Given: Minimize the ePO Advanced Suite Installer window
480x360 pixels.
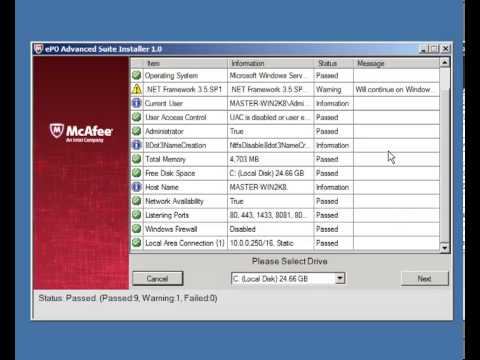Looking at the screenshot, I should [423, 49].
